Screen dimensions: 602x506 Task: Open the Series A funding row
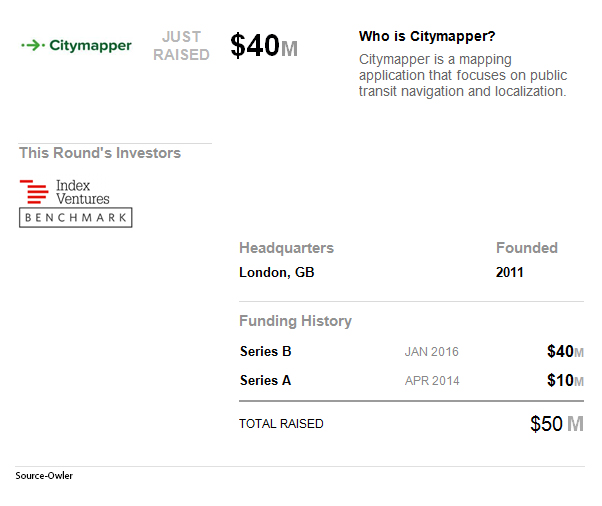412,380
